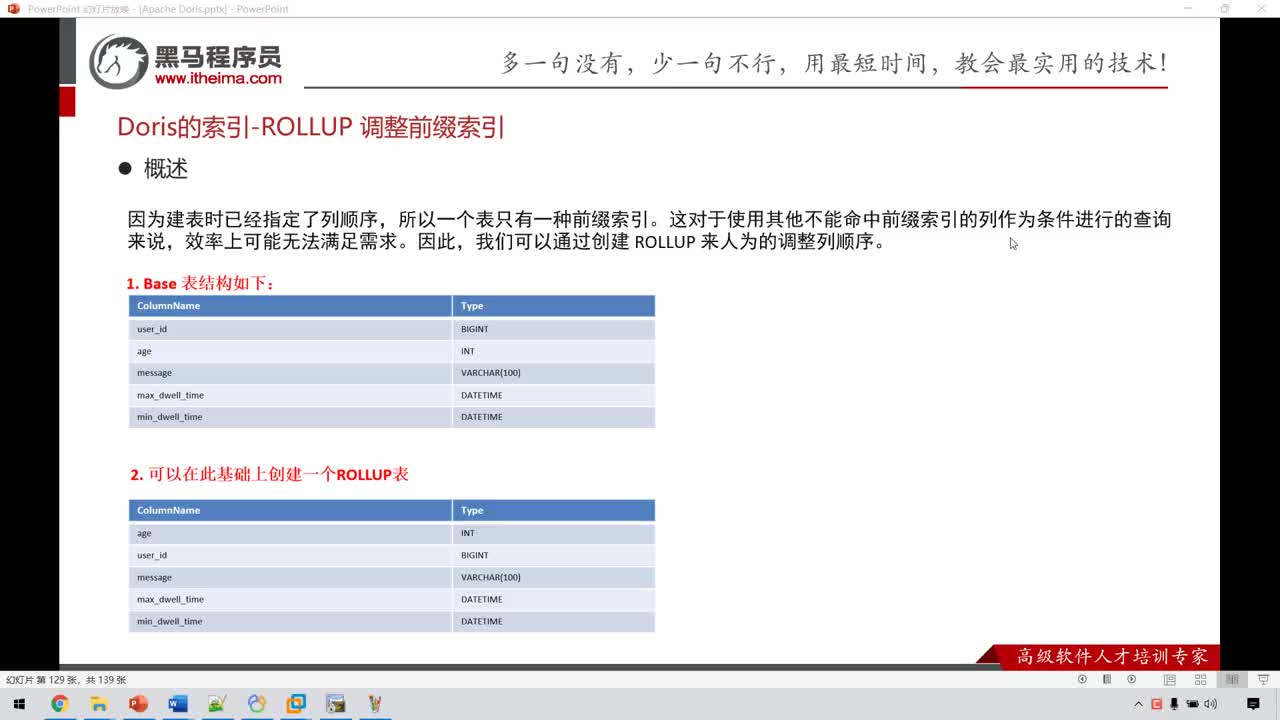
Task: Click the slide title 'Doris的索引-ROLLUP 调整前缀索引'
Action: (x=311, y=127)
